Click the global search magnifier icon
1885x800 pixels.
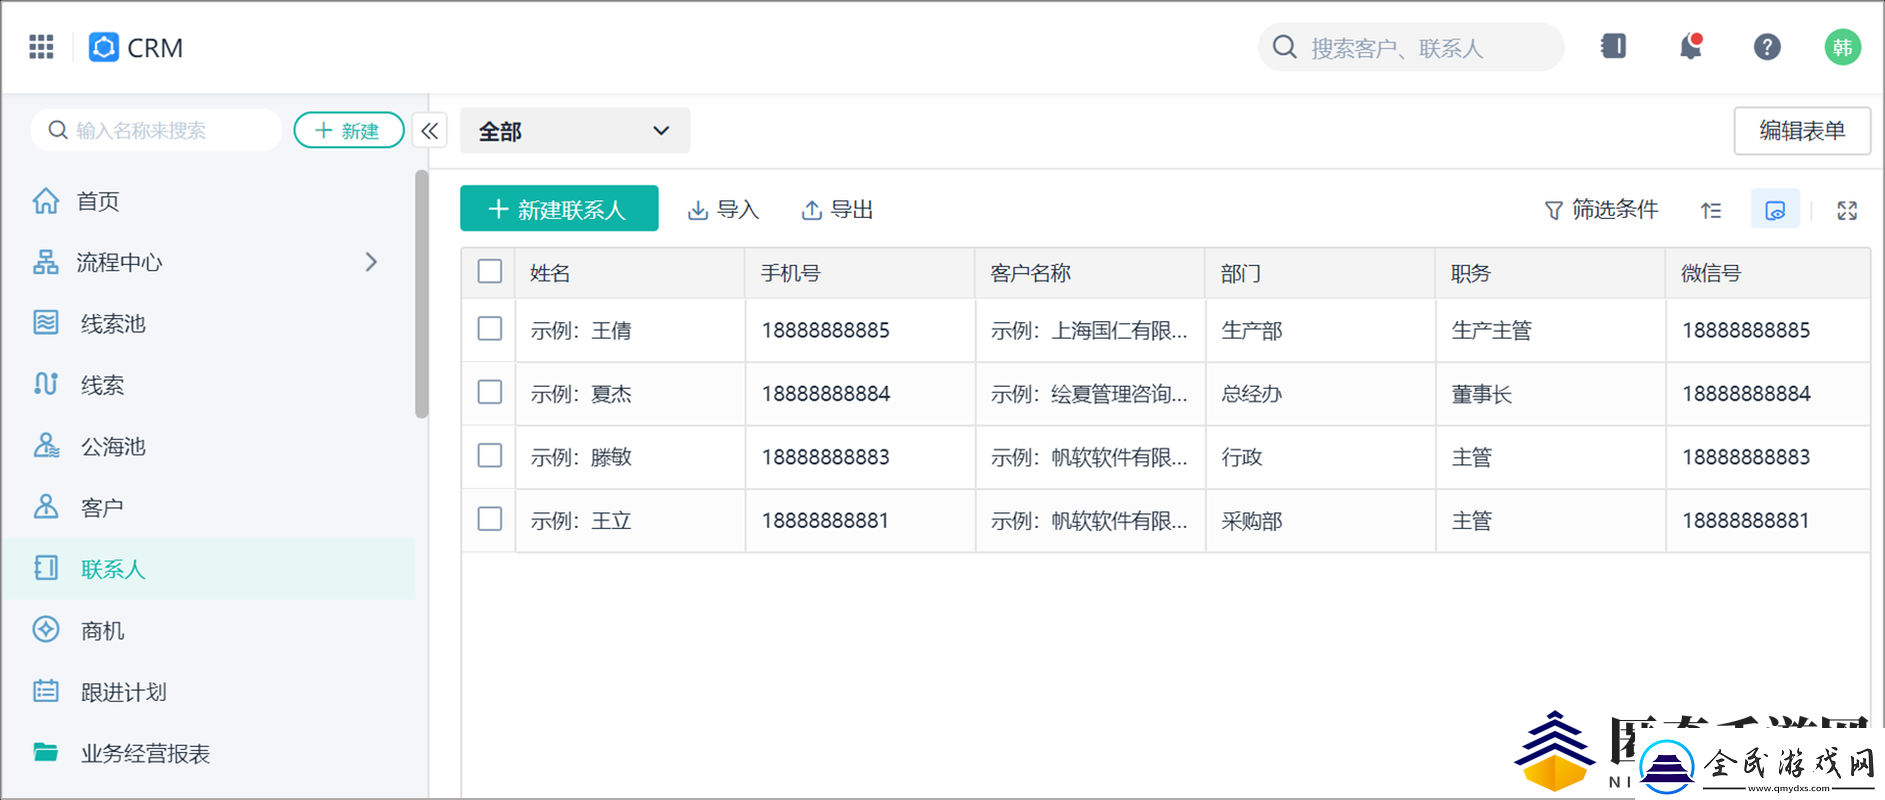click(x=1285, y=47)
